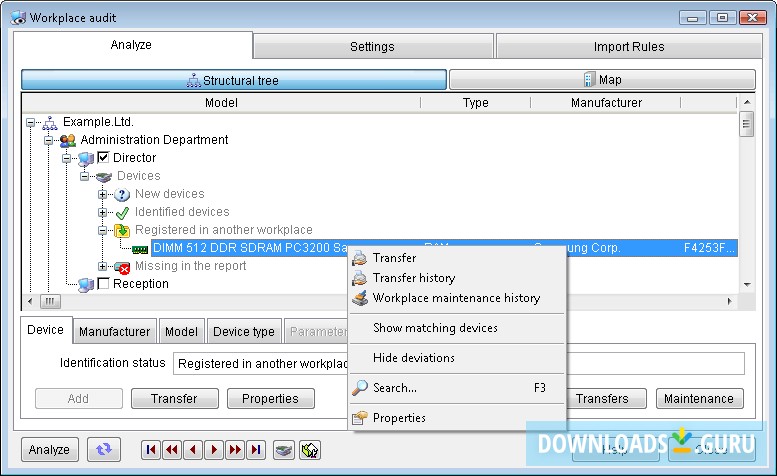Uncheck the Director checkbox
This screenshot has width=777, height=476.
(x=103, y=158)
